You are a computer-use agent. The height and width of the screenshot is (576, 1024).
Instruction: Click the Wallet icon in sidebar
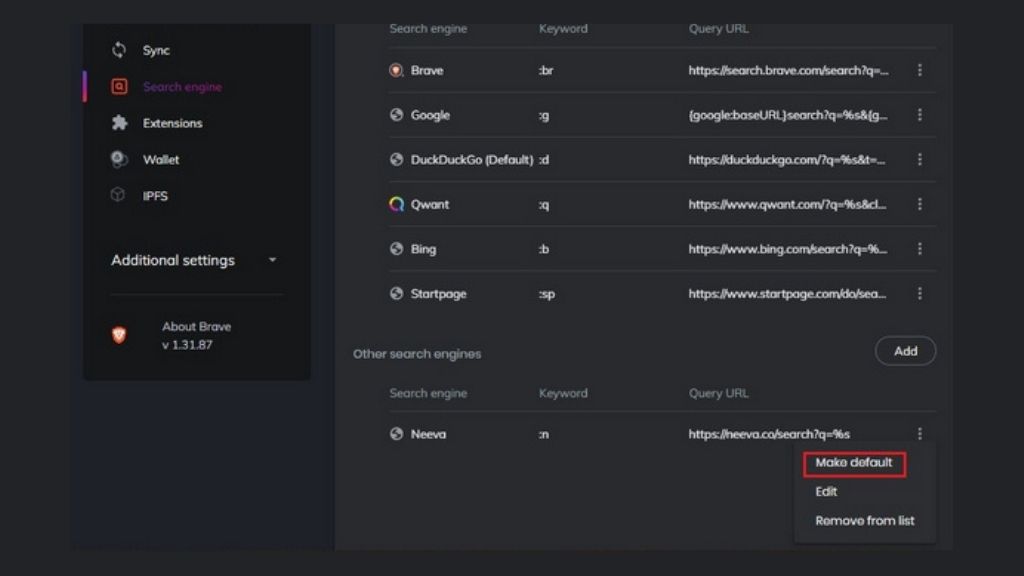pyautogui.click(x=118, y=159)
